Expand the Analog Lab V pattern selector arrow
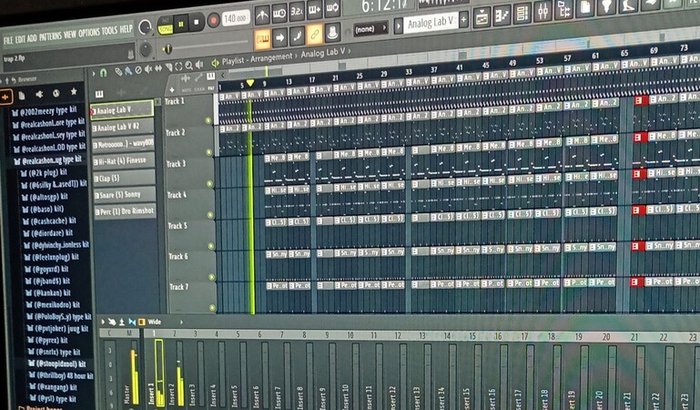This screenshot has width=700, height=410. point(399,26)
